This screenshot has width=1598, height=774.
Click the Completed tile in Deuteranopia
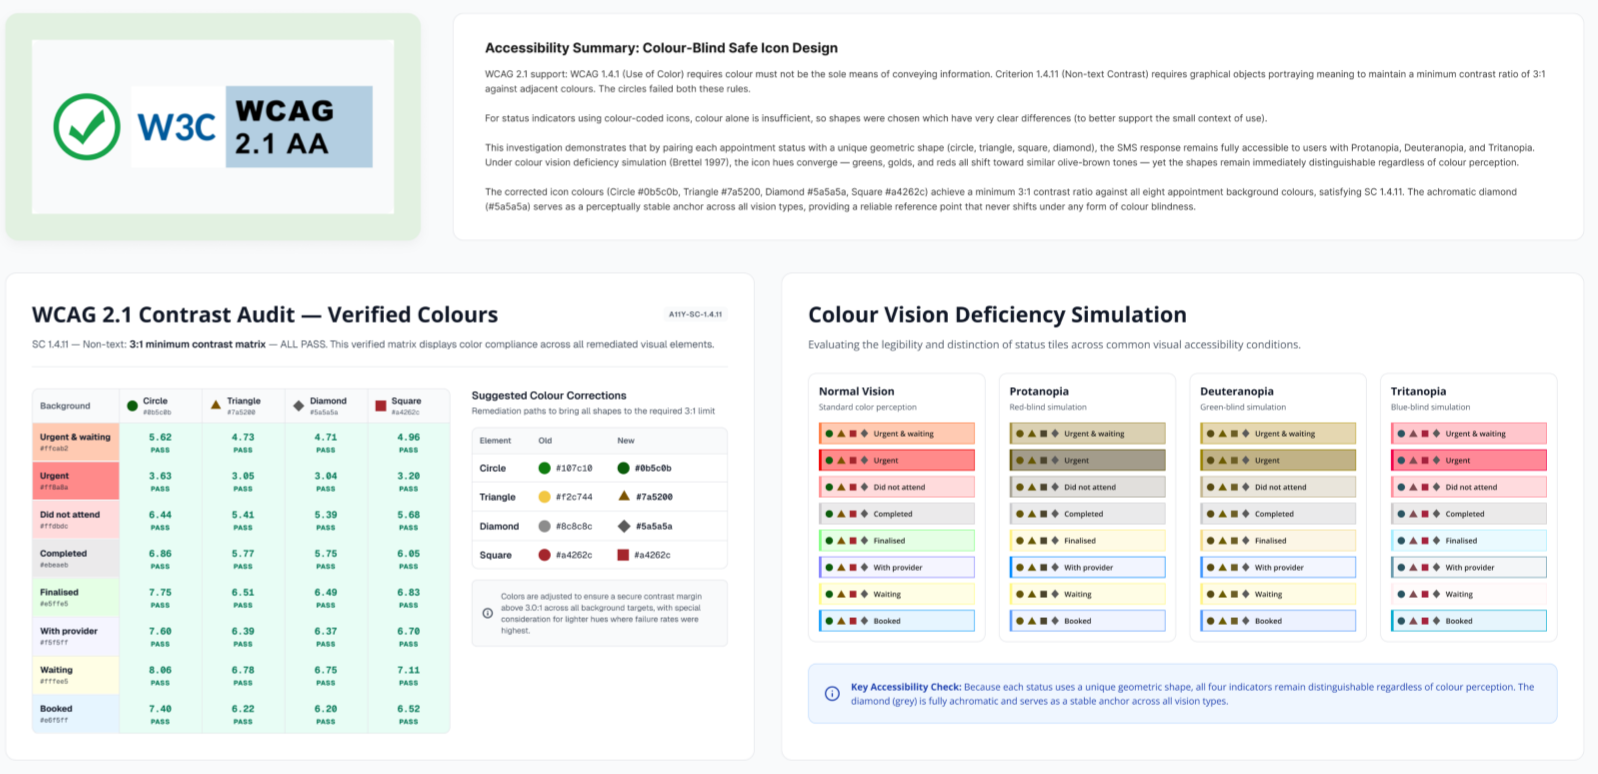1278,514
